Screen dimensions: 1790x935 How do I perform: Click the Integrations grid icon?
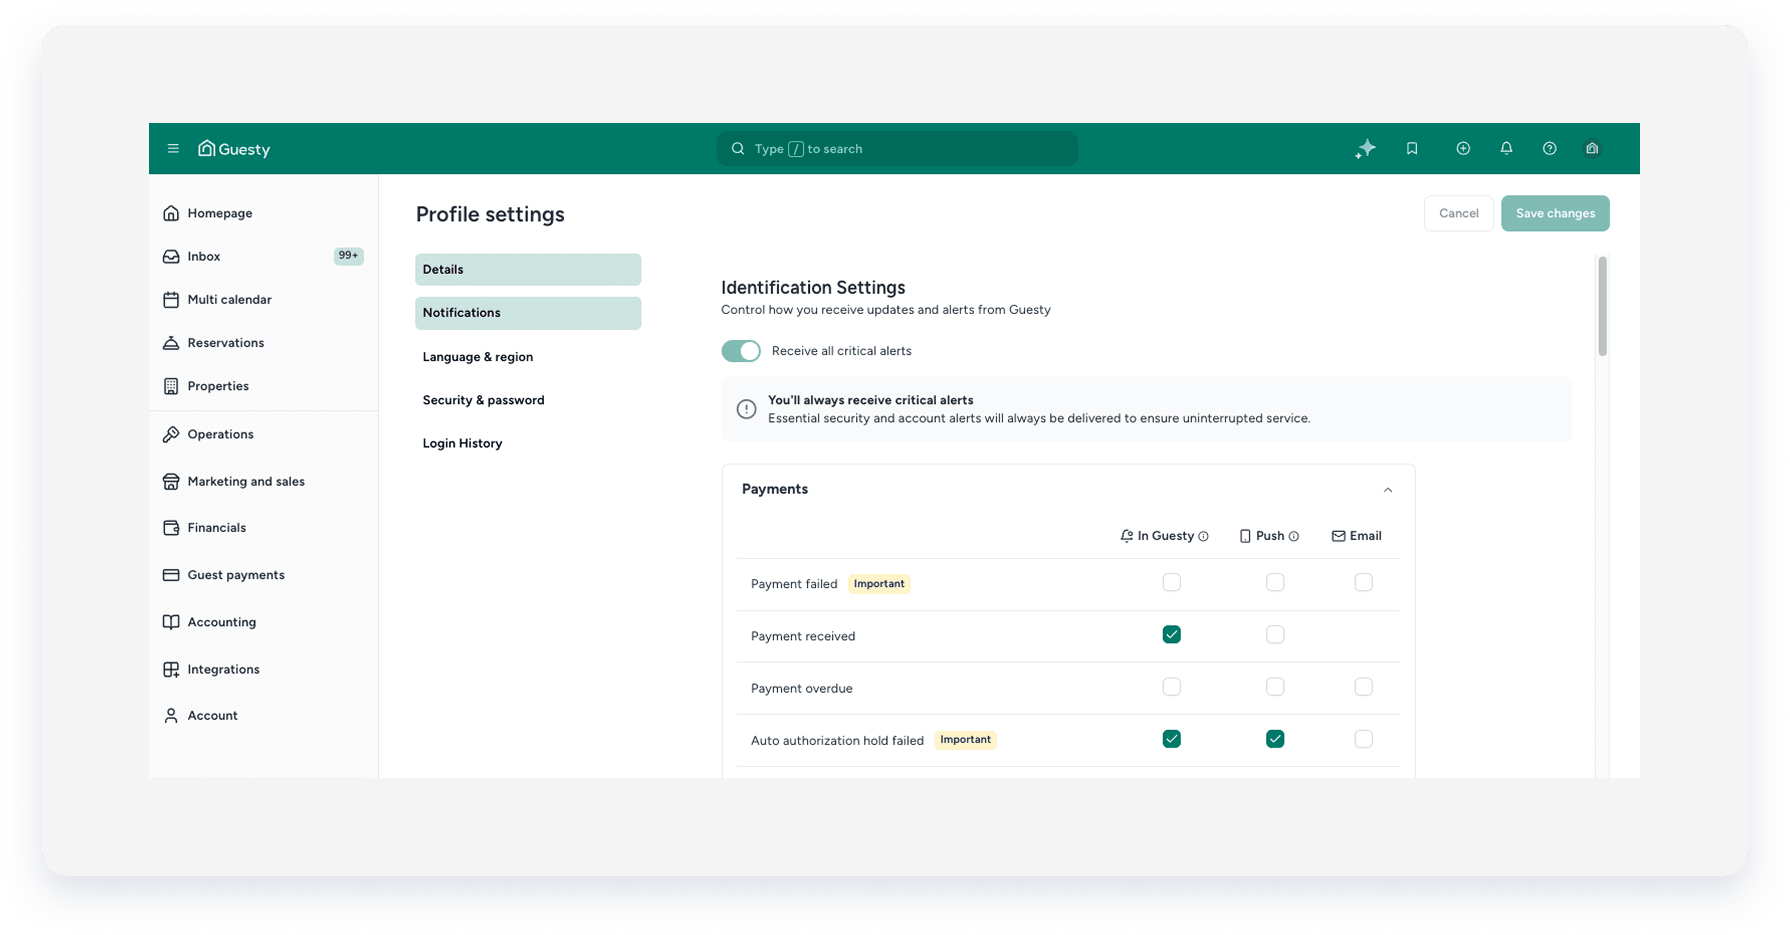[171, 669]
